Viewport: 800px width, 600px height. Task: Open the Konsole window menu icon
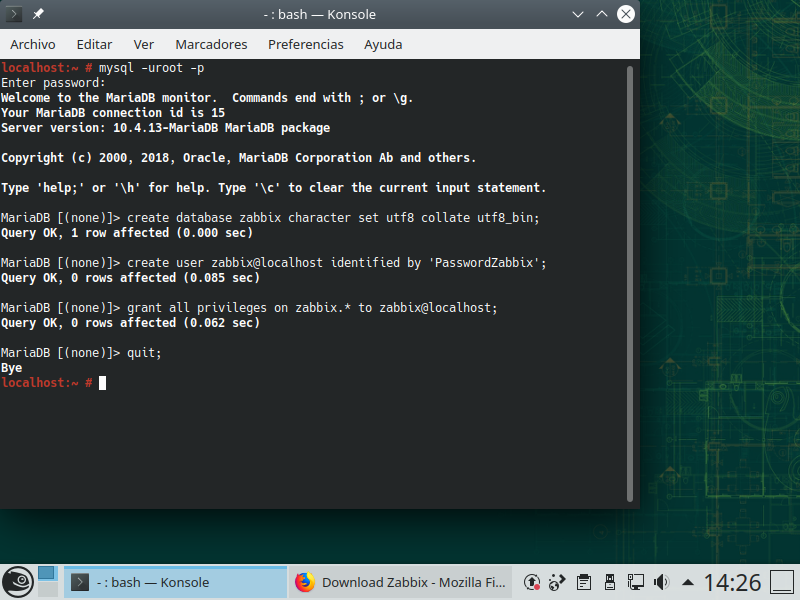click(13, 14)
